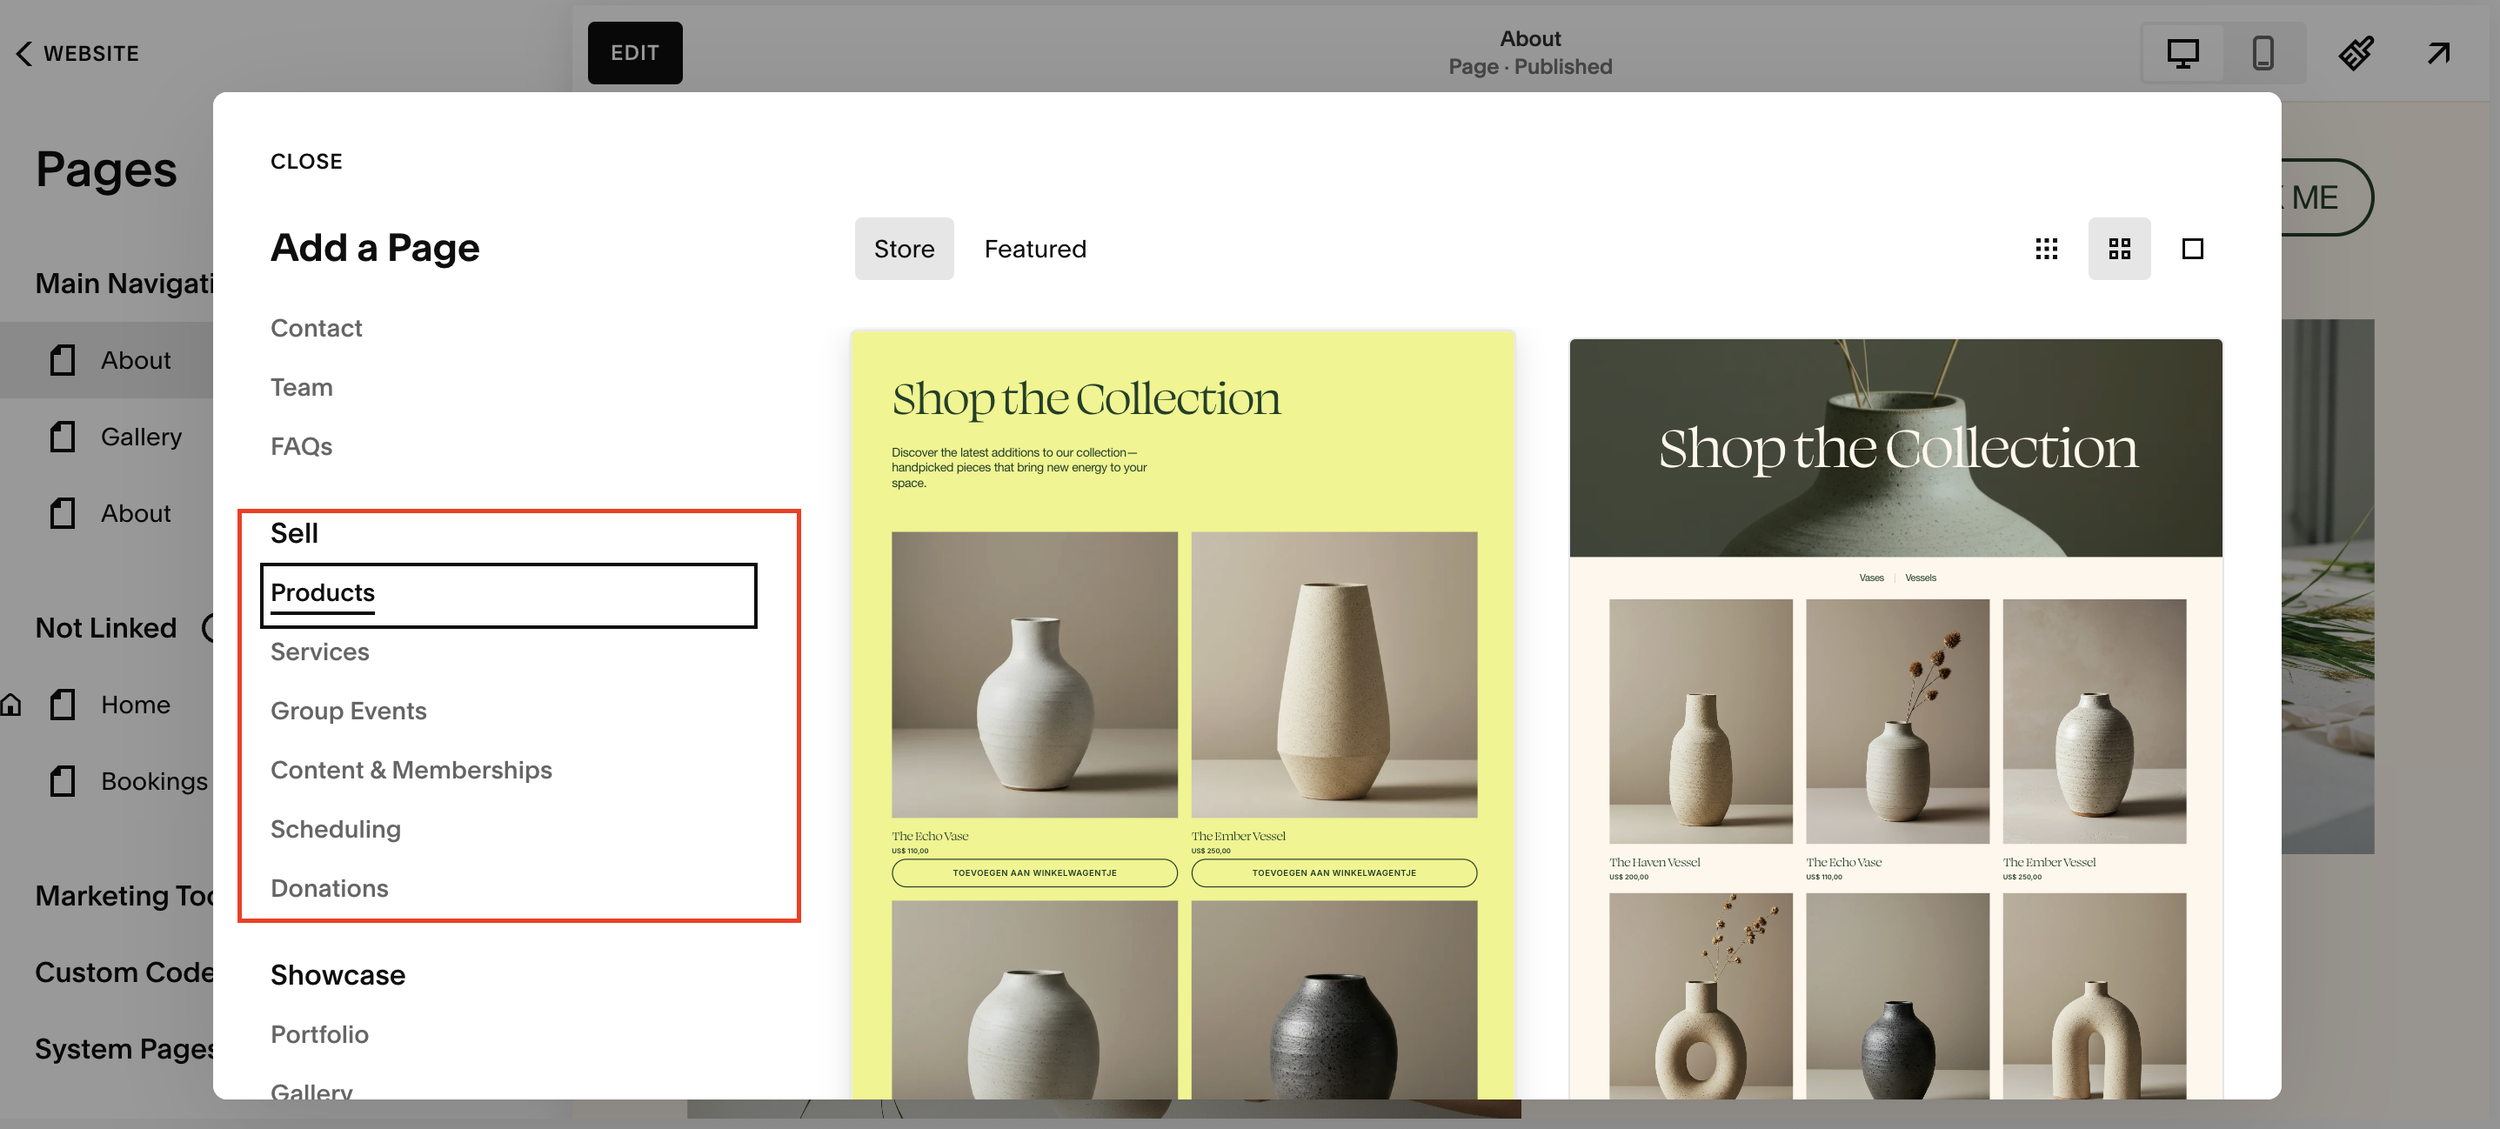The height and width of the screenshot is (1129, 2500).
Task: Switch to desktop preview with monitor icon
Action: pos(2182,52)
